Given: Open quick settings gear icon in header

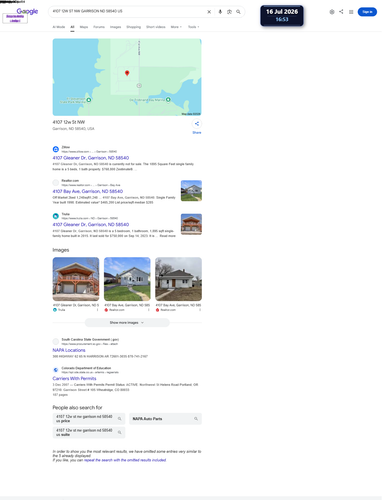Looking at the screenshot, I should [x=332, y=12].
